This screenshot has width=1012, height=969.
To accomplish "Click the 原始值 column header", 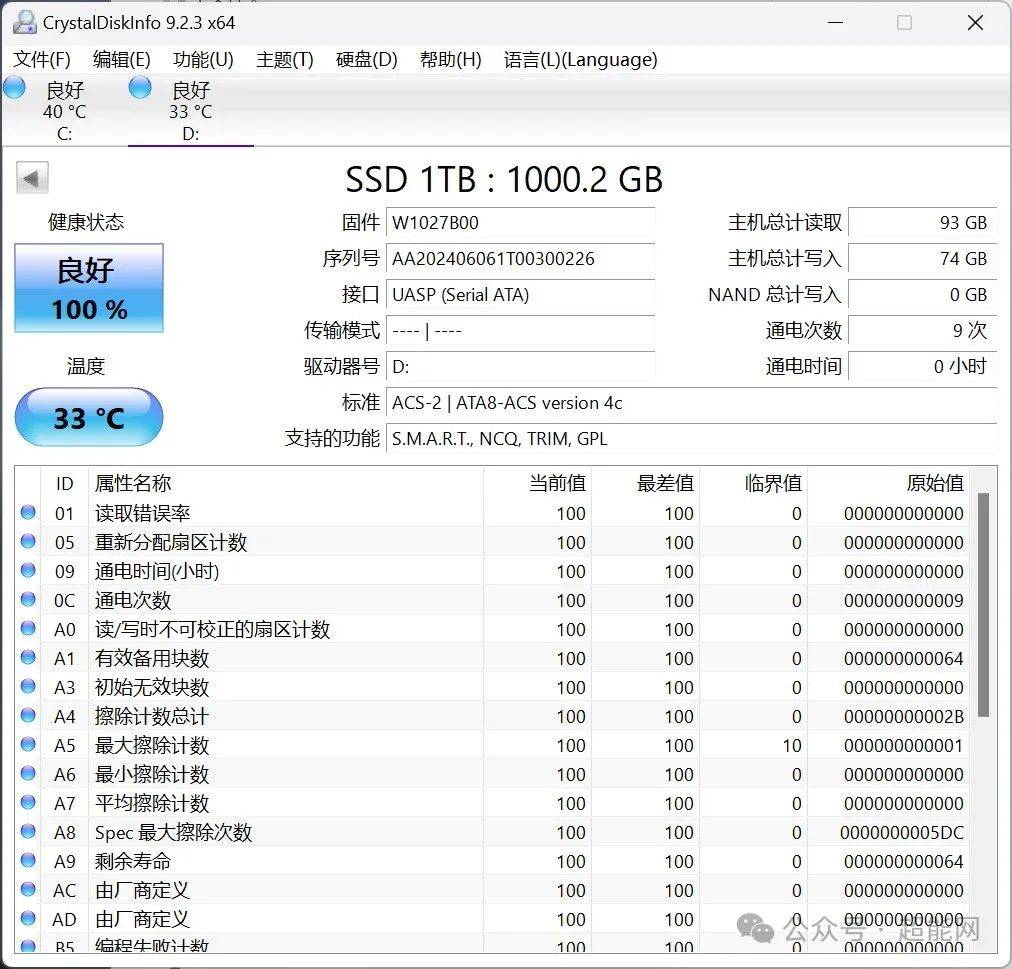I will 889,483.
